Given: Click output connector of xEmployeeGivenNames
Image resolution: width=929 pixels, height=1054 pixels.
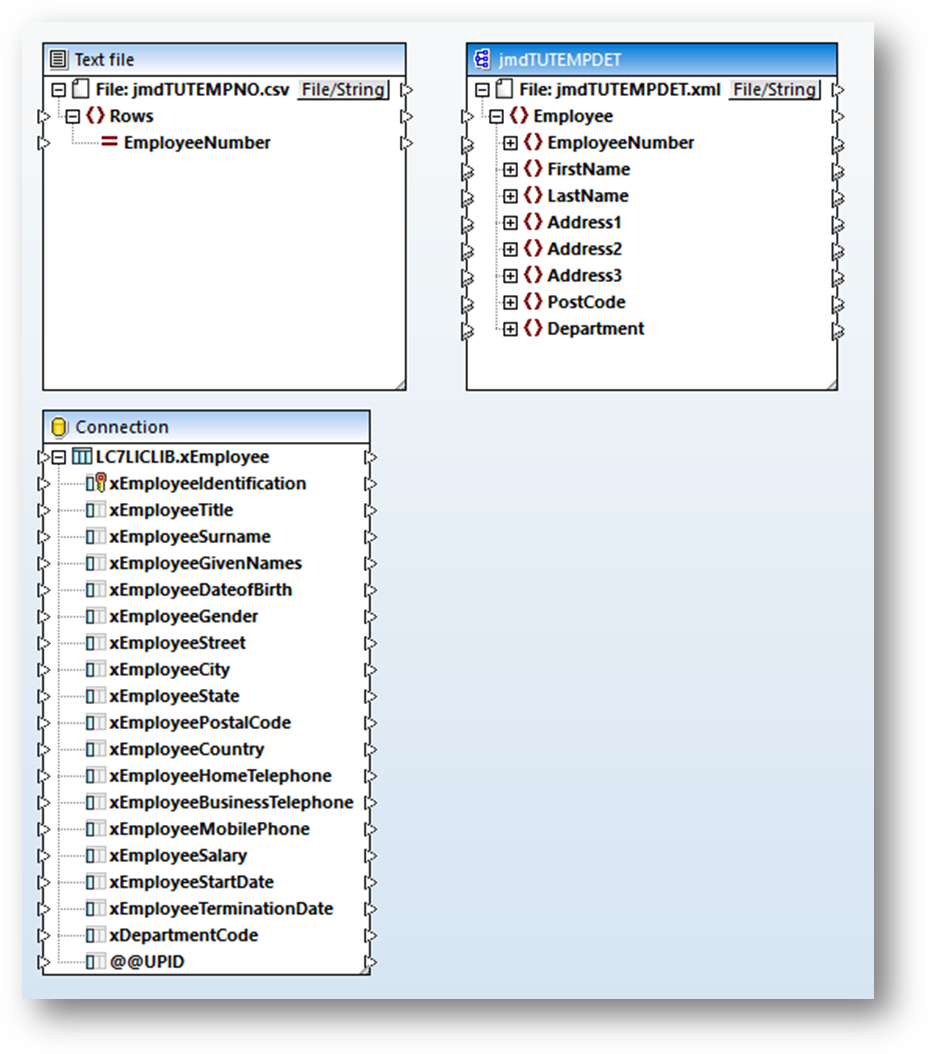Looking at the screenshot, I should [x=370, y=563].
